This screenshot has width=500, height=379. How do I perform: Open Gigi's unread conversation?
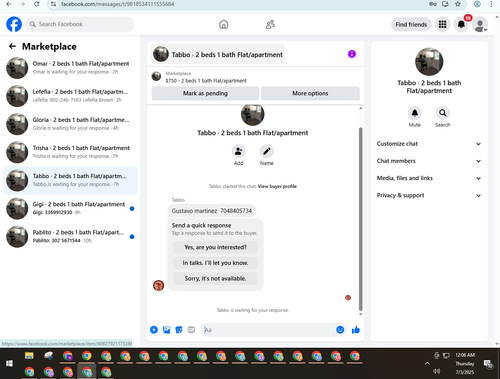[70, 208]
